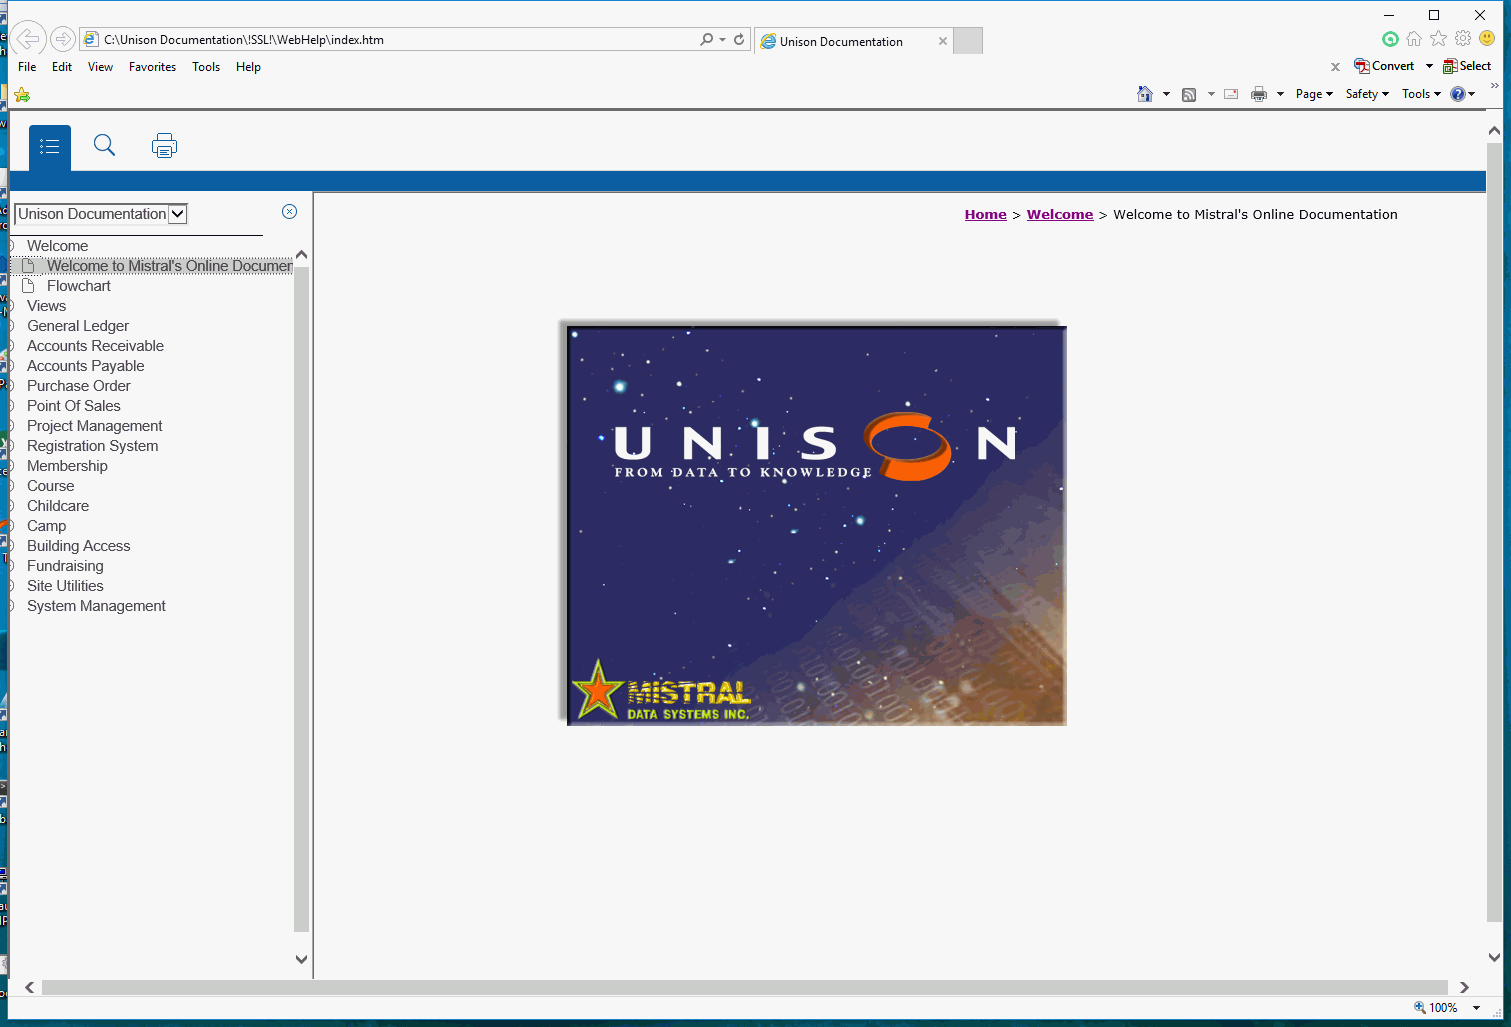
Task: Click the command bar Print icon
Action: (x=1259, y=94)
